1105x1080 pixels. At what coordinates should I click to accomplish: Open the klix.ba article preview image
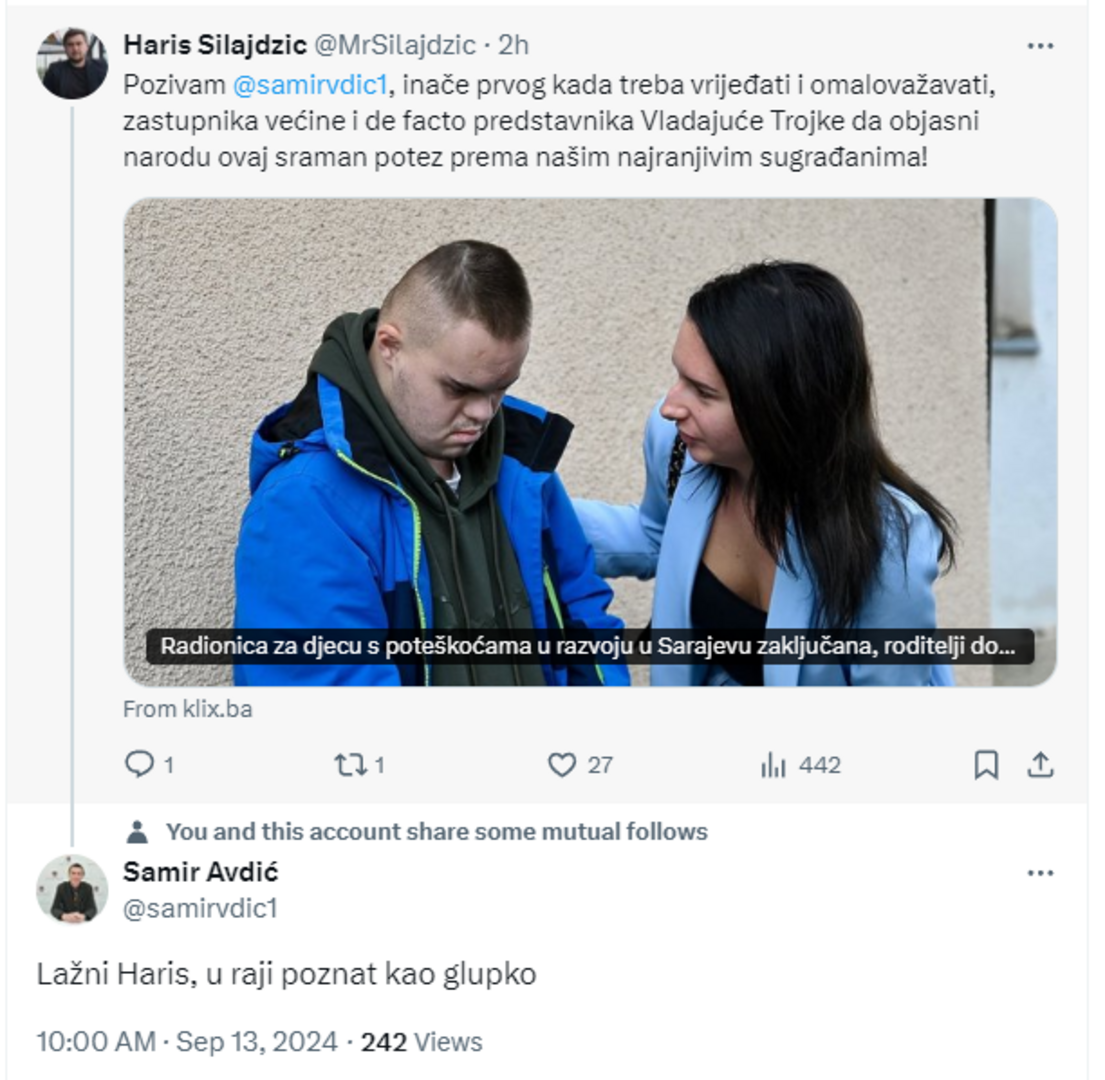[590, 442]
